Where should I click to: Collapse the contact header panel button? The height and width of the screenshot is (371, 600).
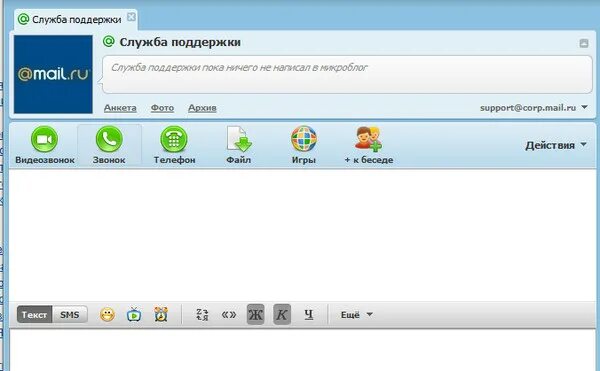coord(584,43)
